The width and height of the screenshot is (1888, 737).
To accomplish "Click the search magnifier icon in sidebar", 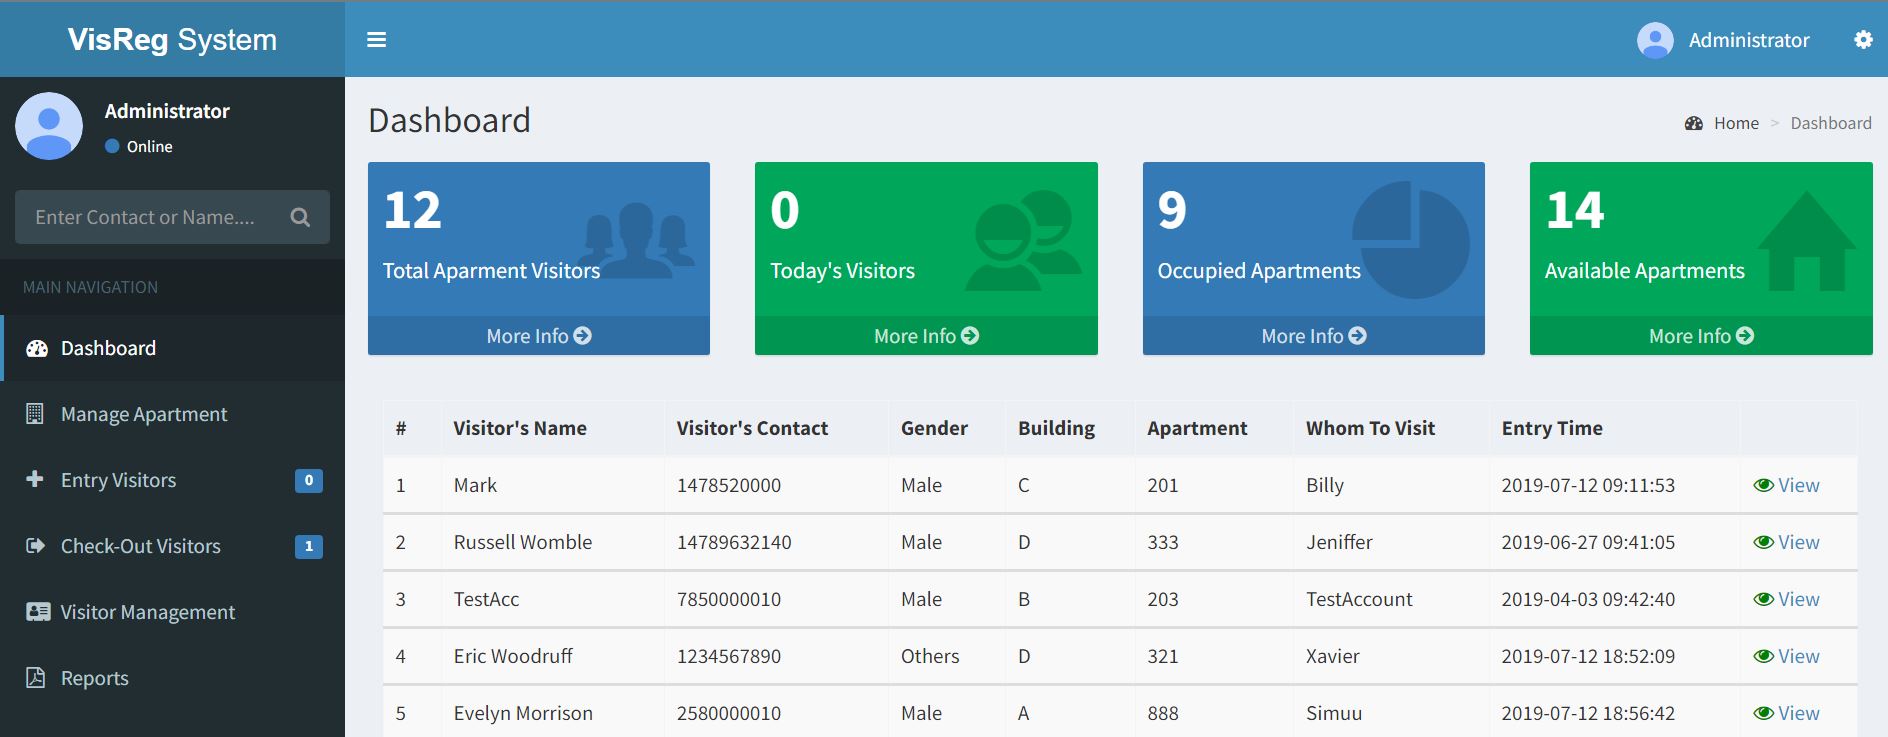I will [x=300, y=217].
